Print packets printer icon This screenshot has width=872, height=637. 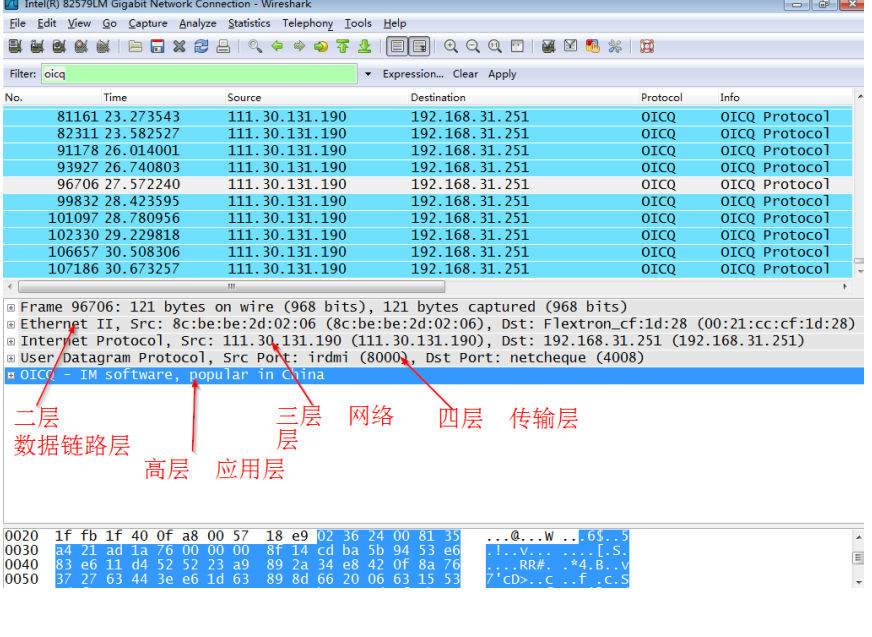tap(223, 46)
